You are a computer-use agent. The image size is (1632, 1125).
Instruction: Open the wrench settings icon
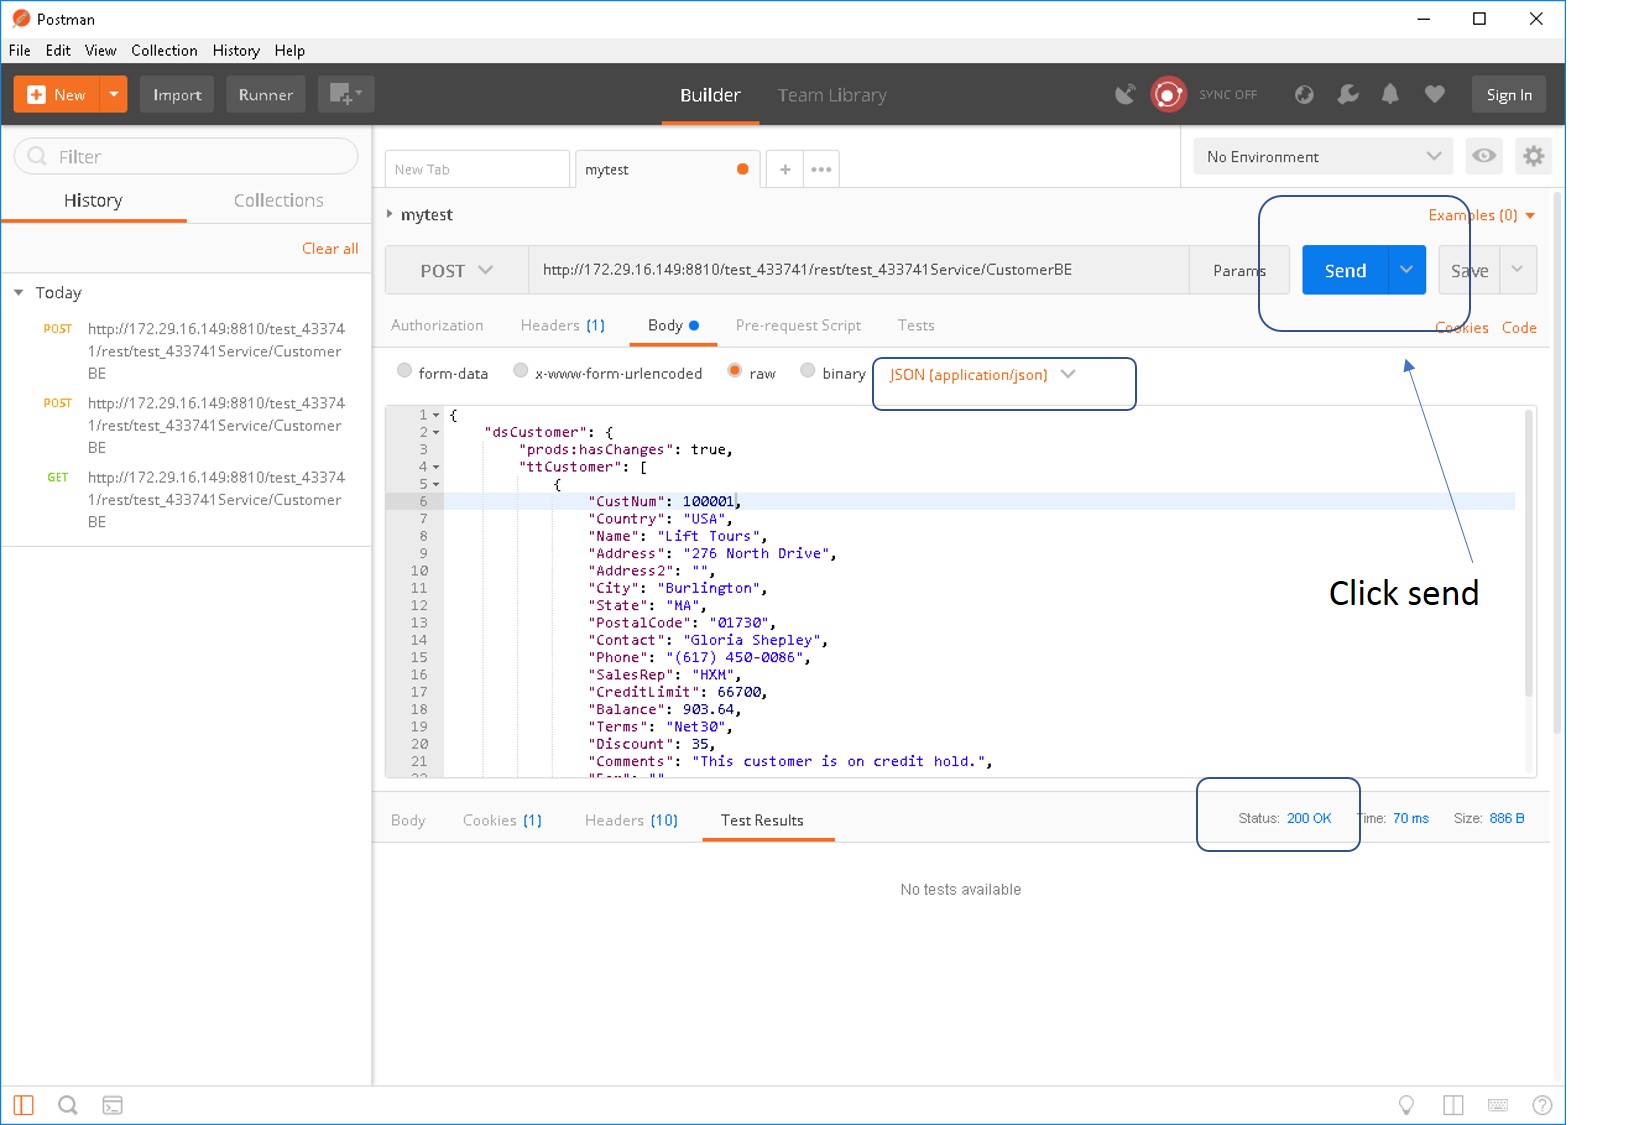pos(1347,94)
